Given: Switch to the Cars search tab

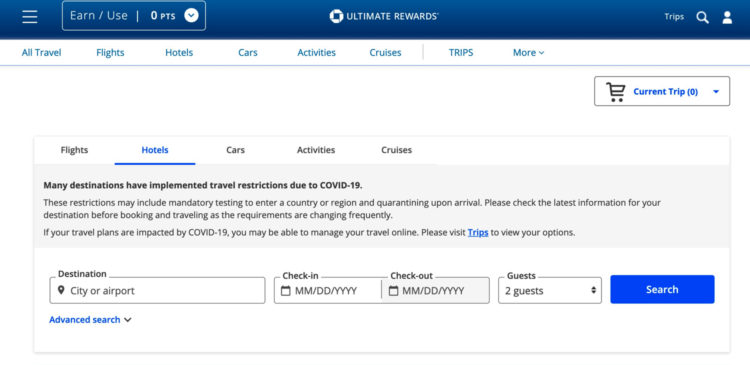Looking at the screenshot, I should [235, 150].
